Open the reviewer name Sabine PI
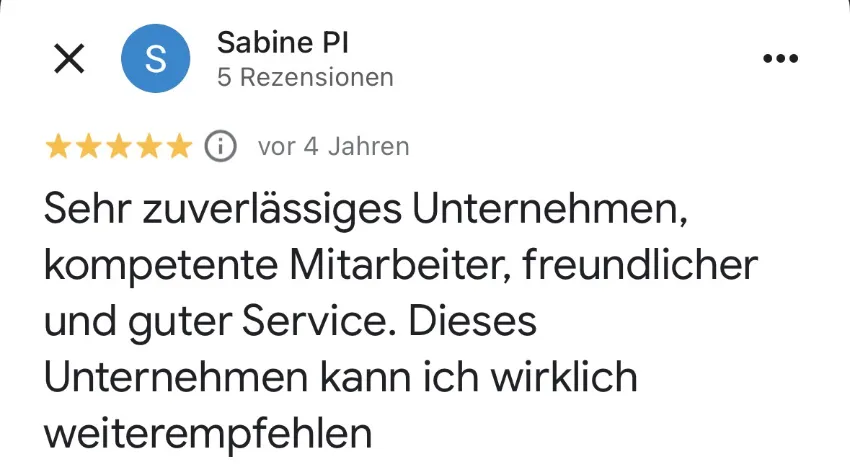This screenshot has height=467, width=850. coord(282,43)
